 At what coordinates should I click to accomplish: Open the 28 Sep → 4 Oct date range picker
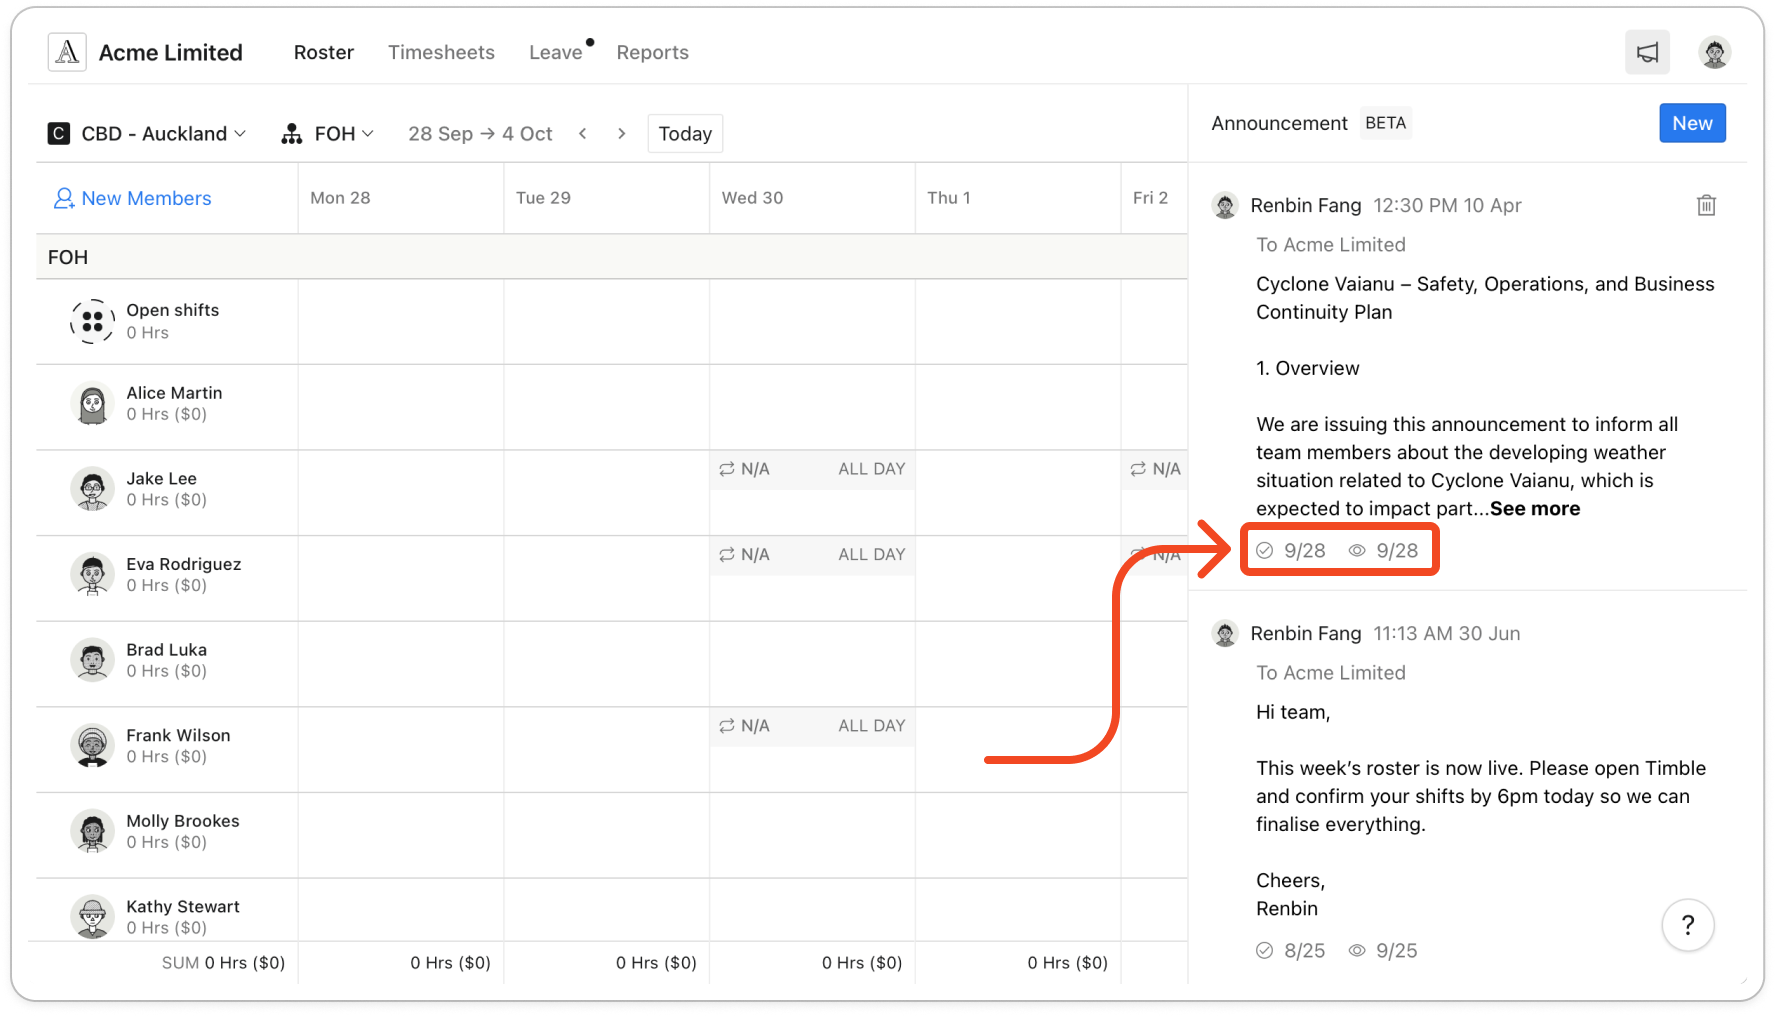click(480, 134)
